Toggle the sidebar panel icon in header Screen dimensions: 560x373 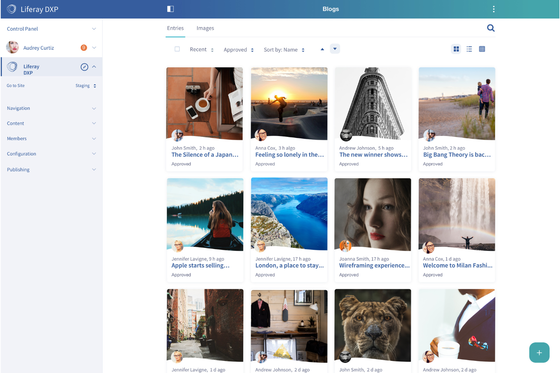pyautogui.click(x=170, y=9)
